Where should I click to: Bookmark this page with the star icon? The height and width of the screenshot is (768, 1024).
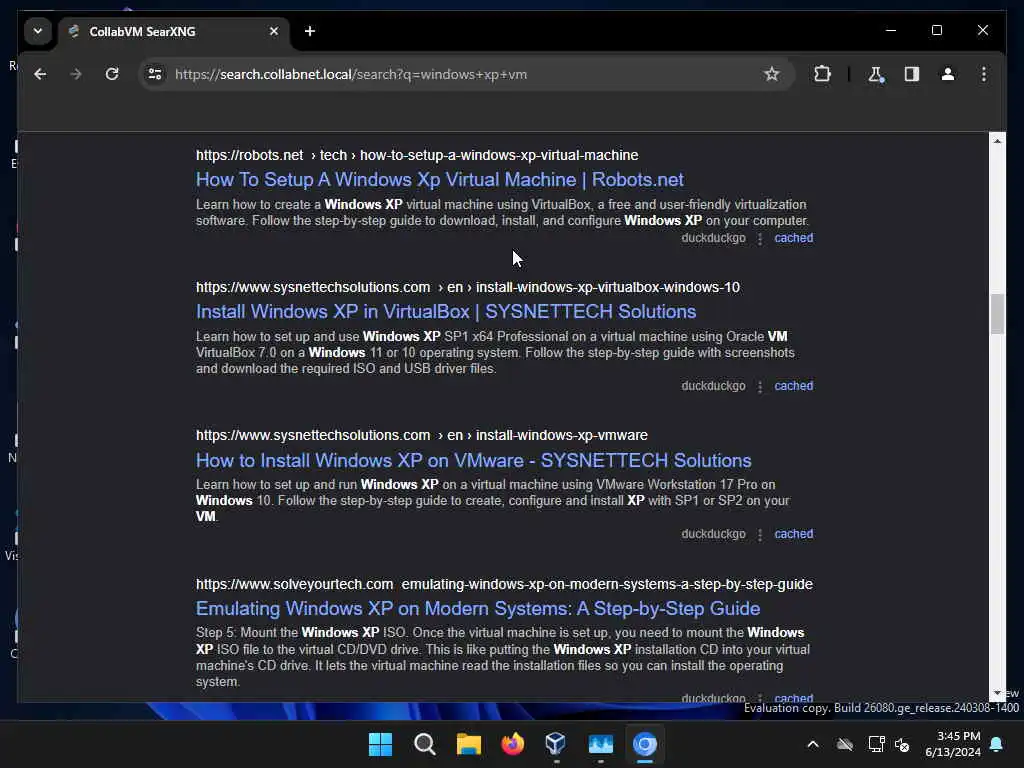click(x=771, y=74)
